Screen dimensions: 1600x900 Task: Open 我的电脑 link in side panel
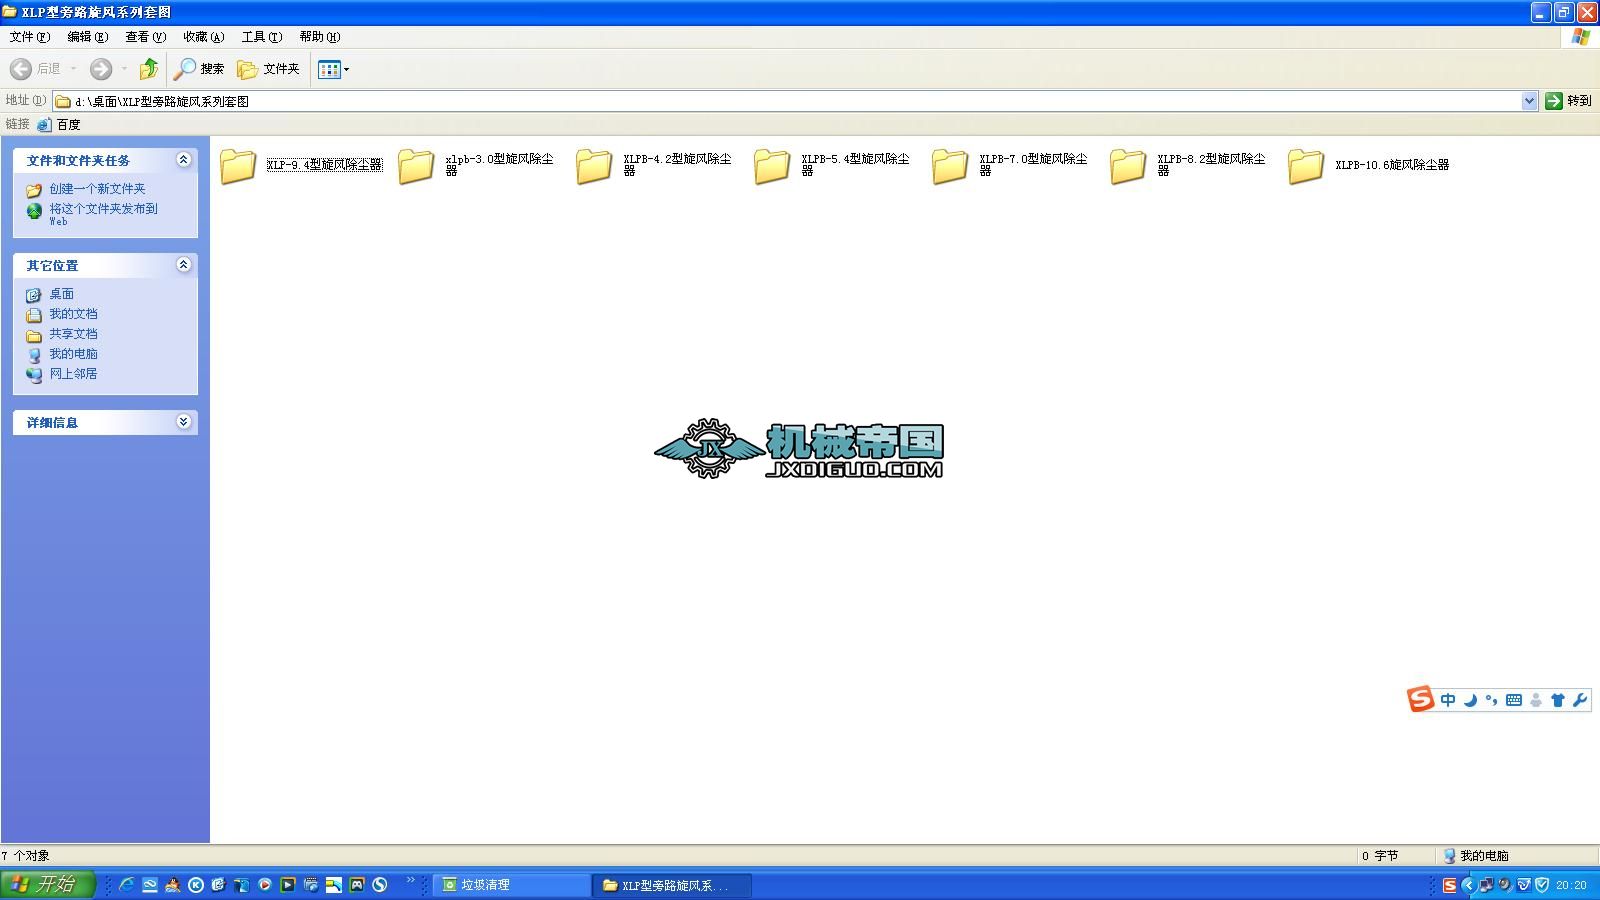(73, 354)
